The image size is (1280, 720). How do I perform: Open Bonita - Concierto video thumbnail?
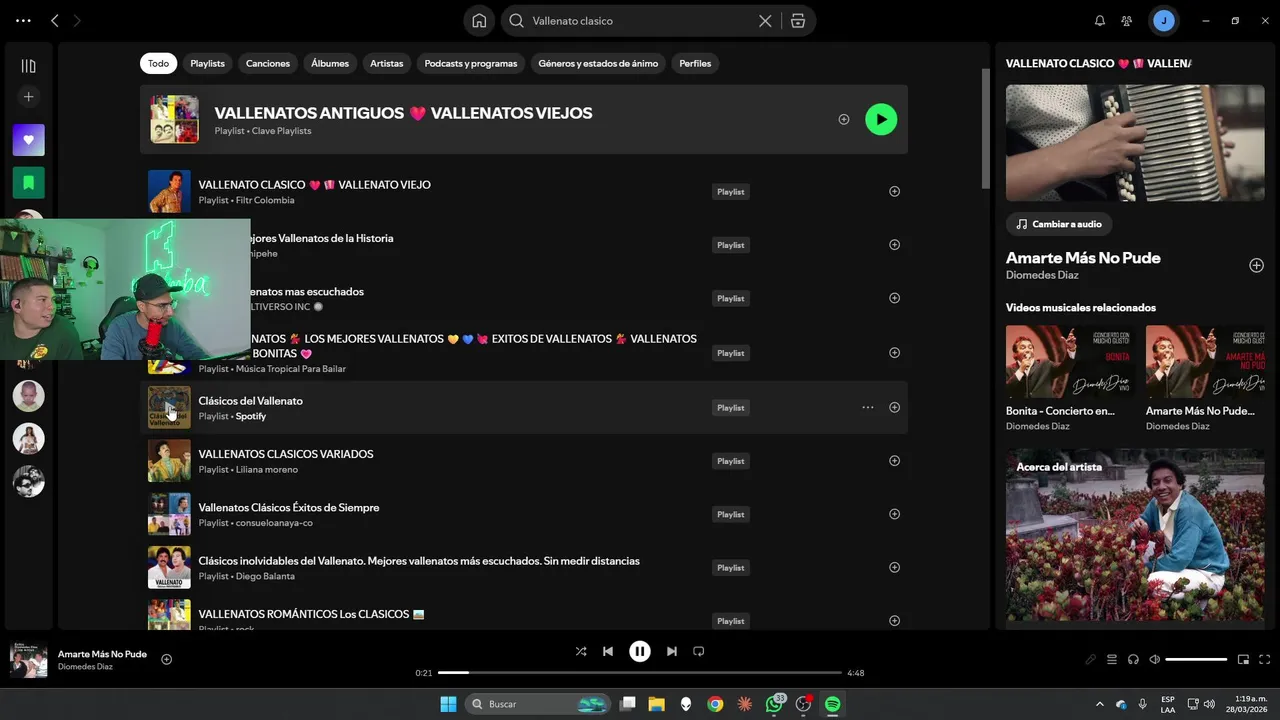[1070, 361]
